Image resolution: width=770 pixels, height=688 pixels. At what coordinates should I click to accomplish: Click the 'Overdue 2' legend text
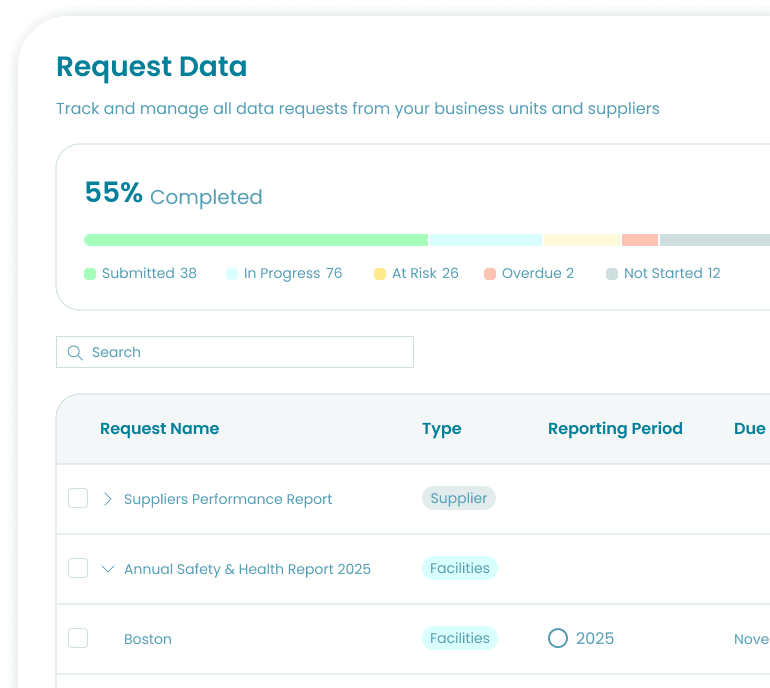(538, 273)
